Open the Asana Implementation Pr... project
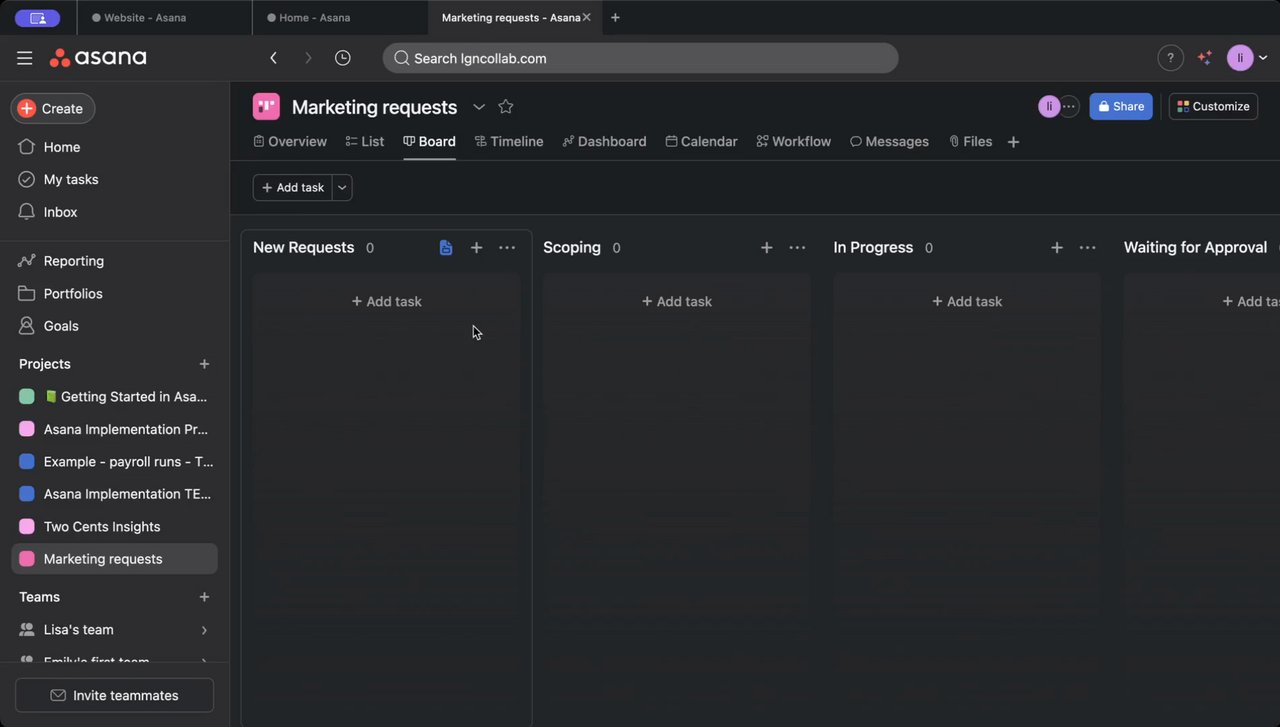 tap(114, 429)
